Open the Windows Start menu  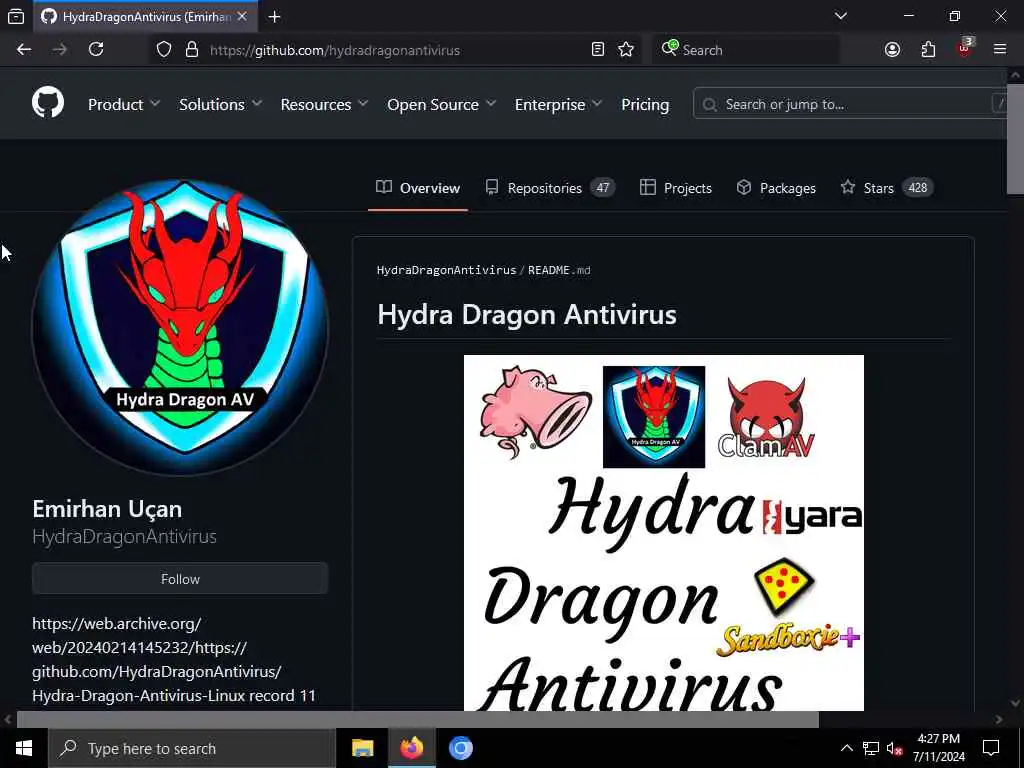(x=24, y=748)
